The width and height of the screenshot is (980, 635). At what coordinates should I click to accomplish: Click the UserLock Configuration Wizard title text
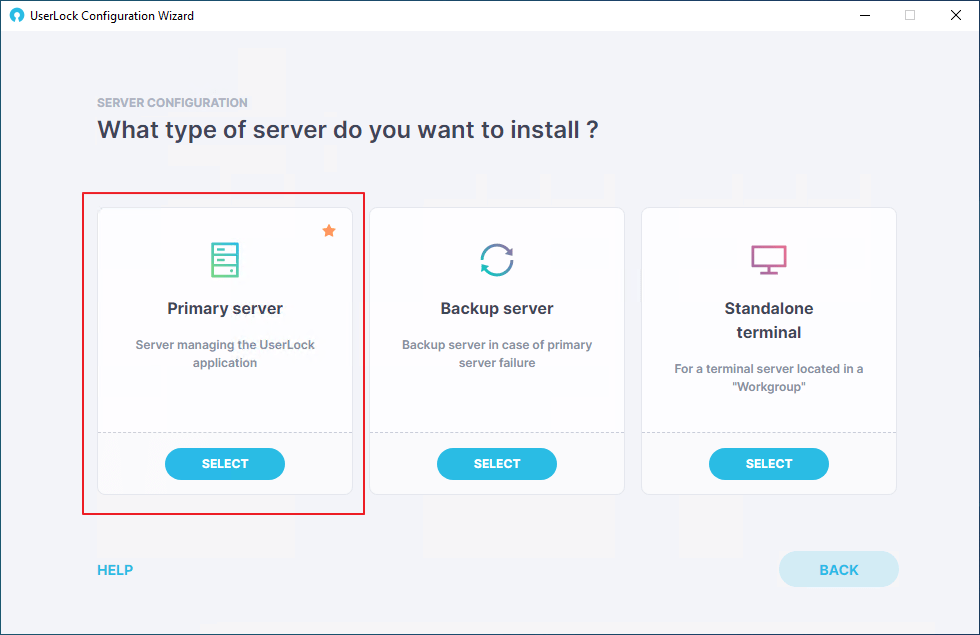coord(112,16)
